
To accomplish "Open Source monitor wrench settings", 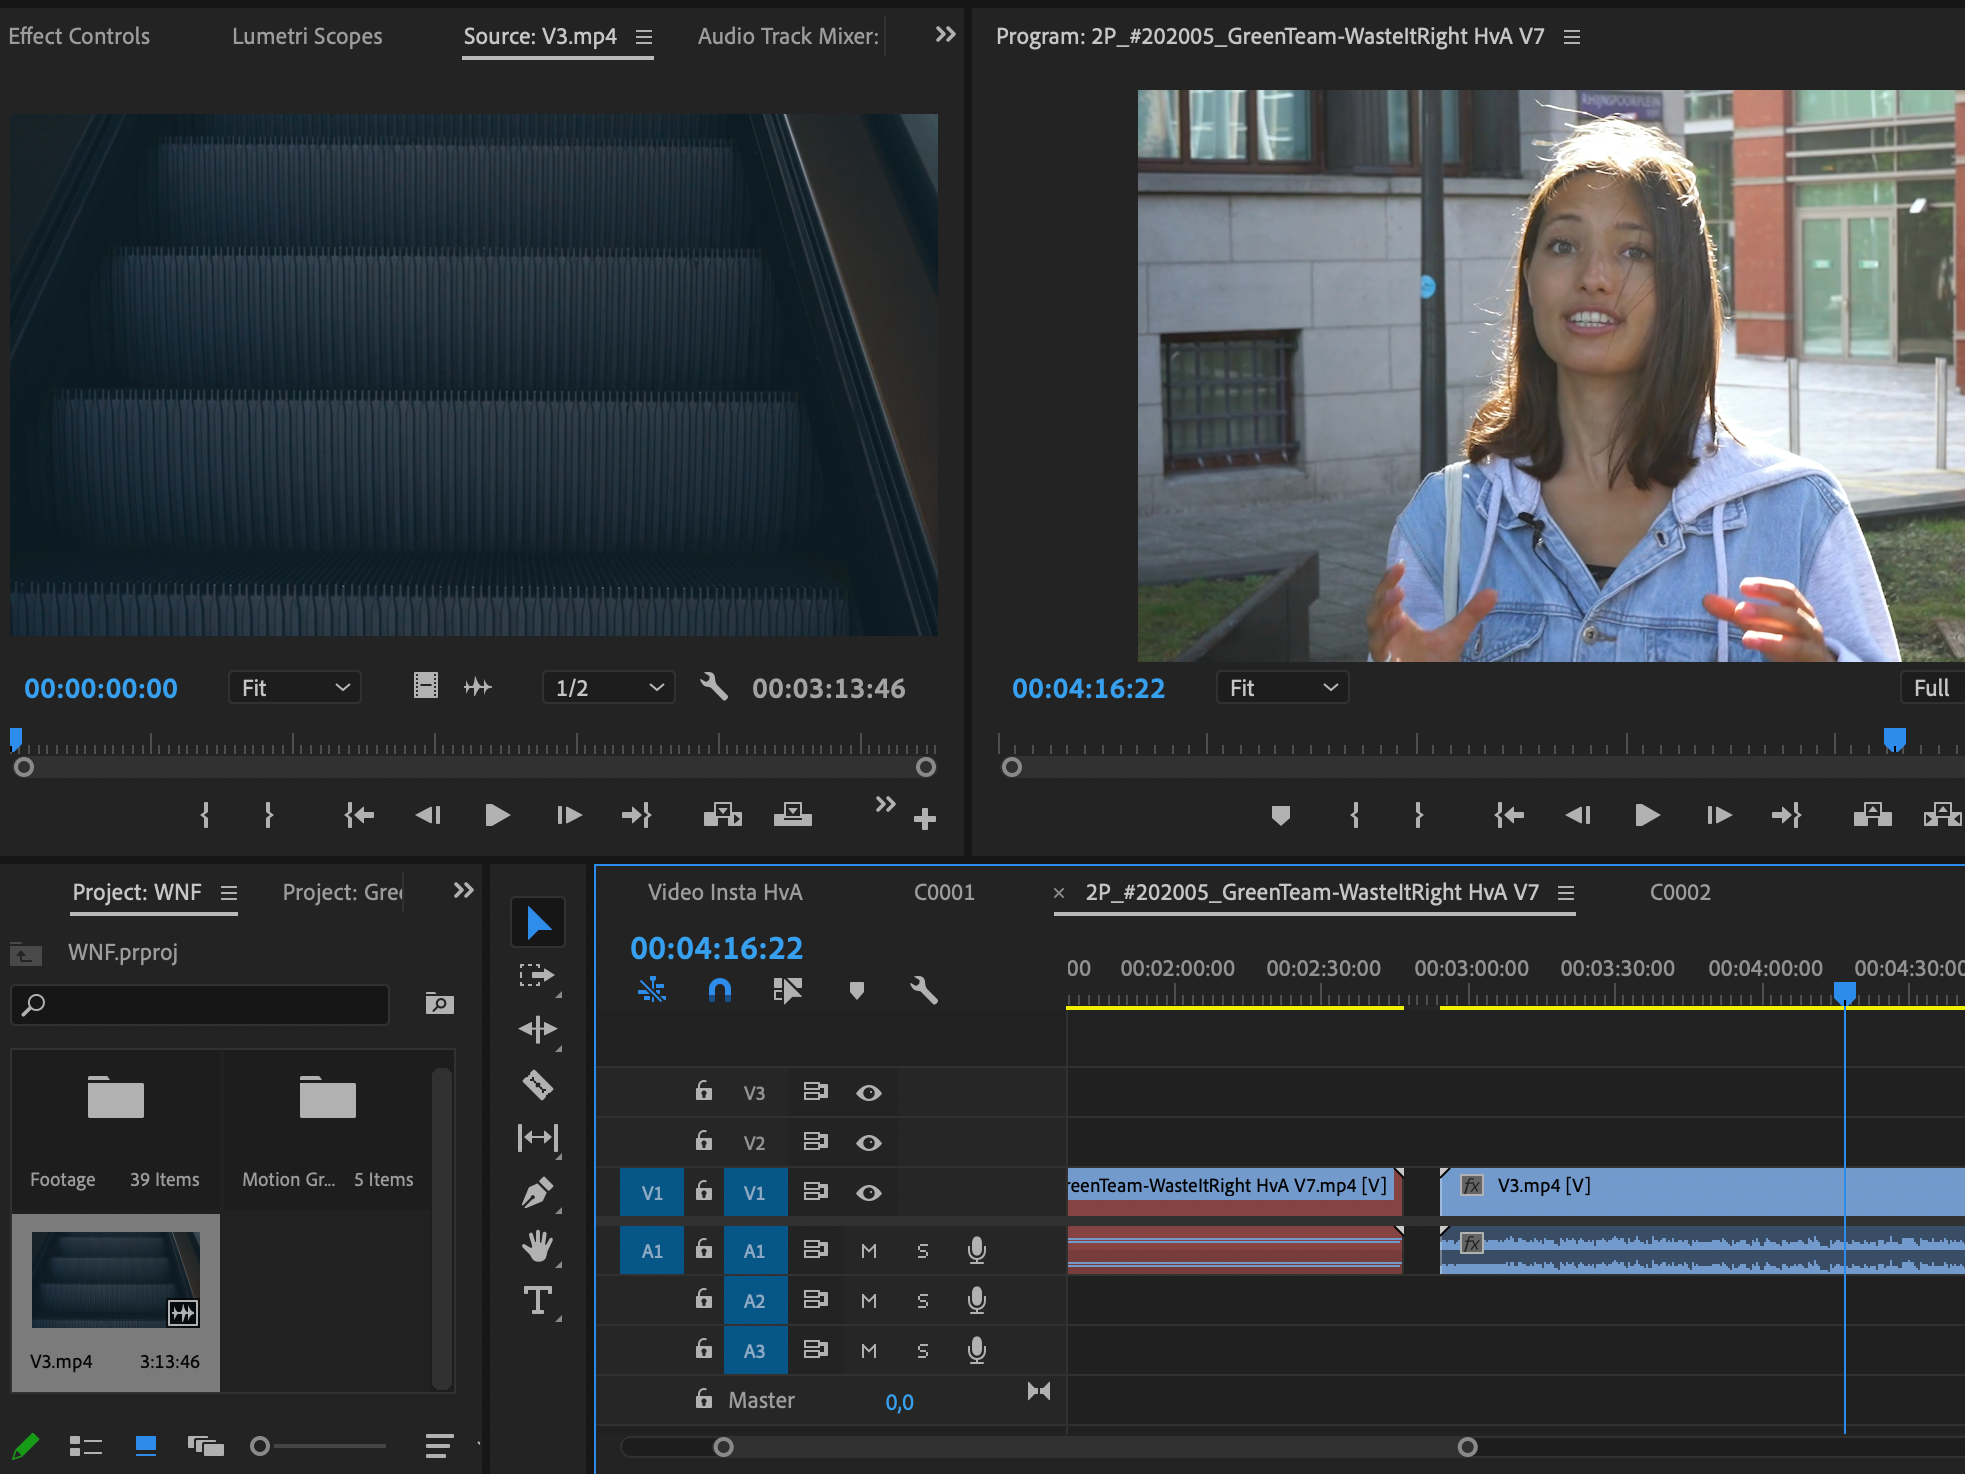I will point(714,687).
